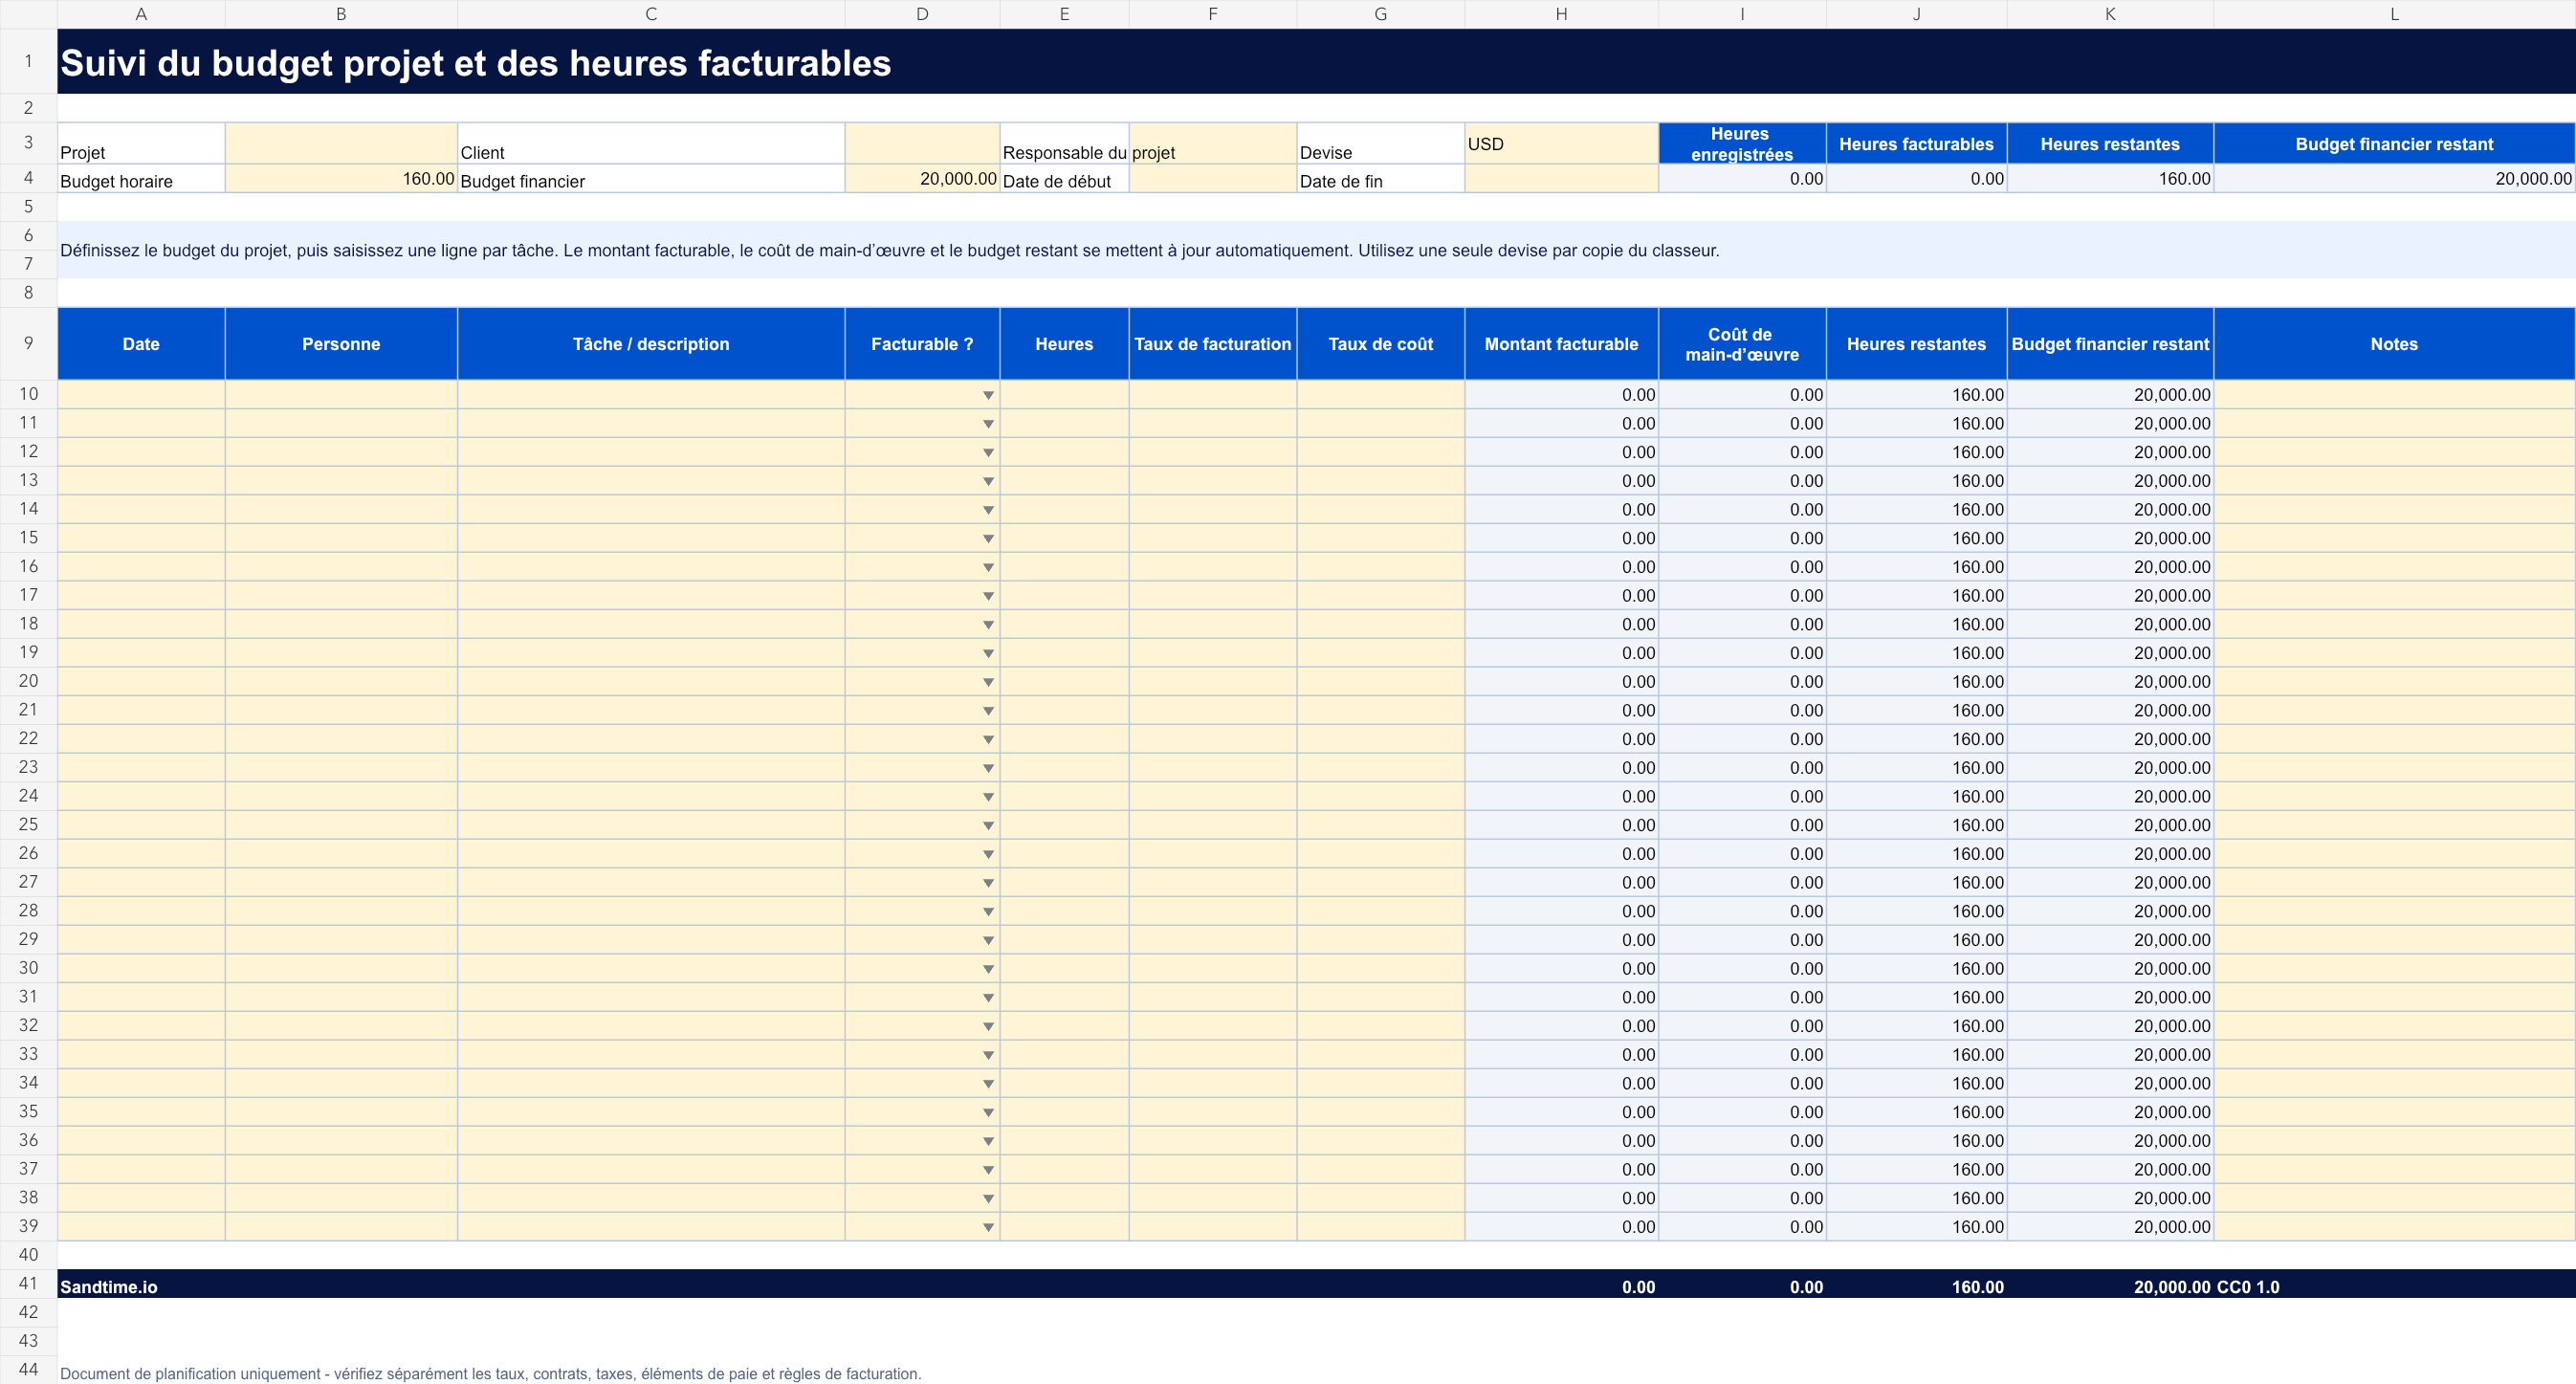
Task: Click the Heures restantes value in row 26
Action: (x=1916, y=854)
